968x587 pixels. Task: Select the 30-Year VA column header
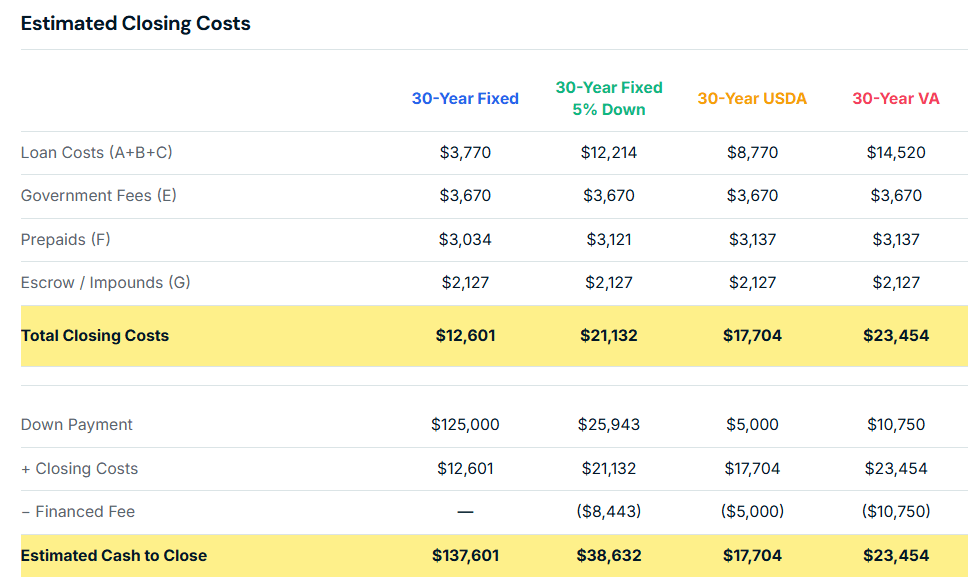pyautogui.click(x=895, y=98)
